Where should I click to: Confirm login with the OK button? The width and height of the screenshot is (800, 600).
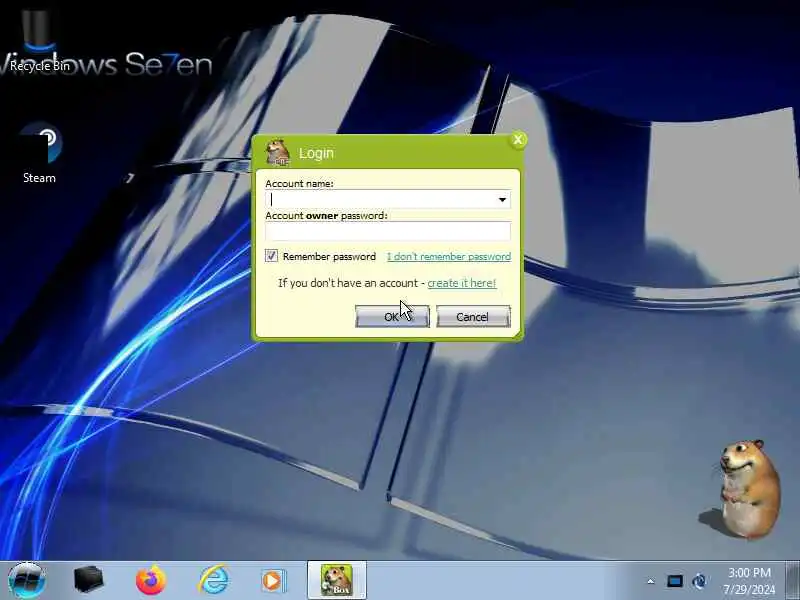pos(392,317)
